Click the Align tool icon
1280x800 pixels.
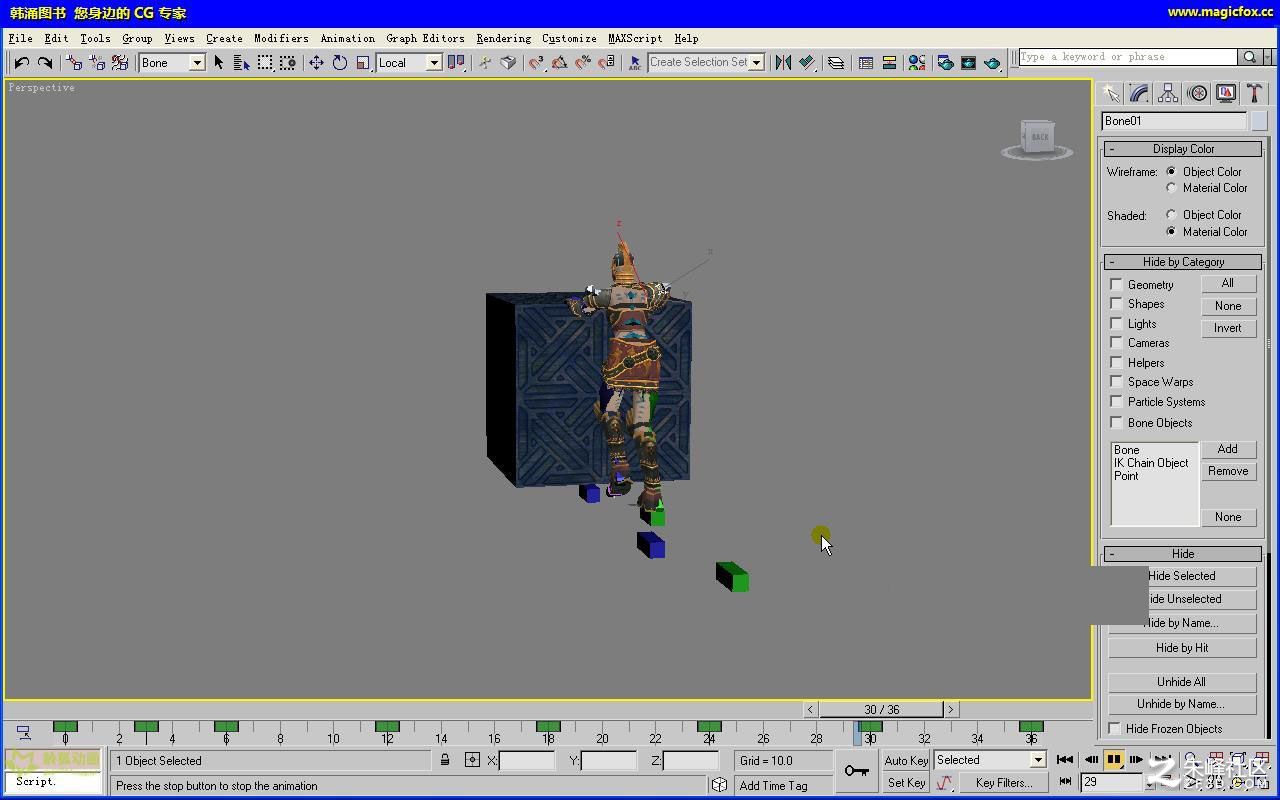coord(807,62)
